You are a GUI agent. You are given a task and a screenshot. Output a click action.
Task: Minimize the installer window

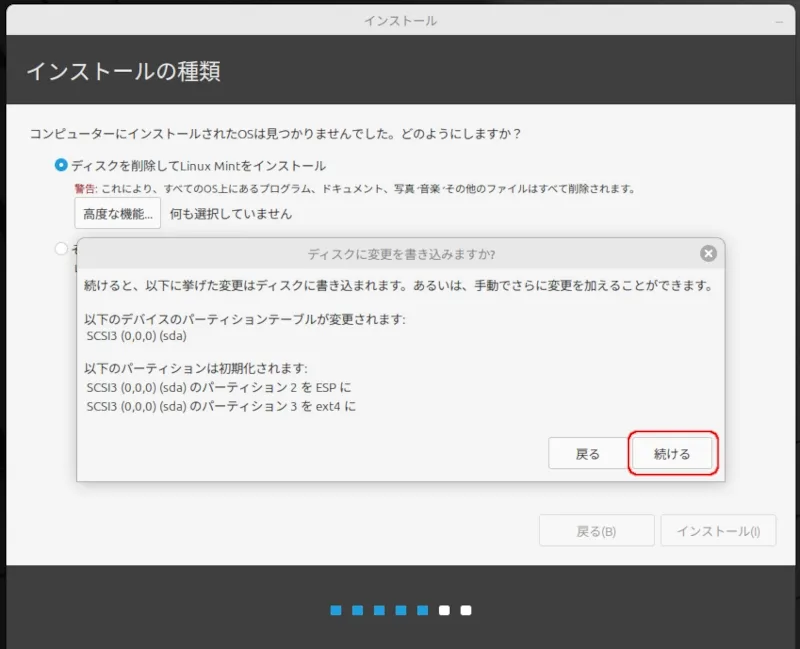point(779,21)
